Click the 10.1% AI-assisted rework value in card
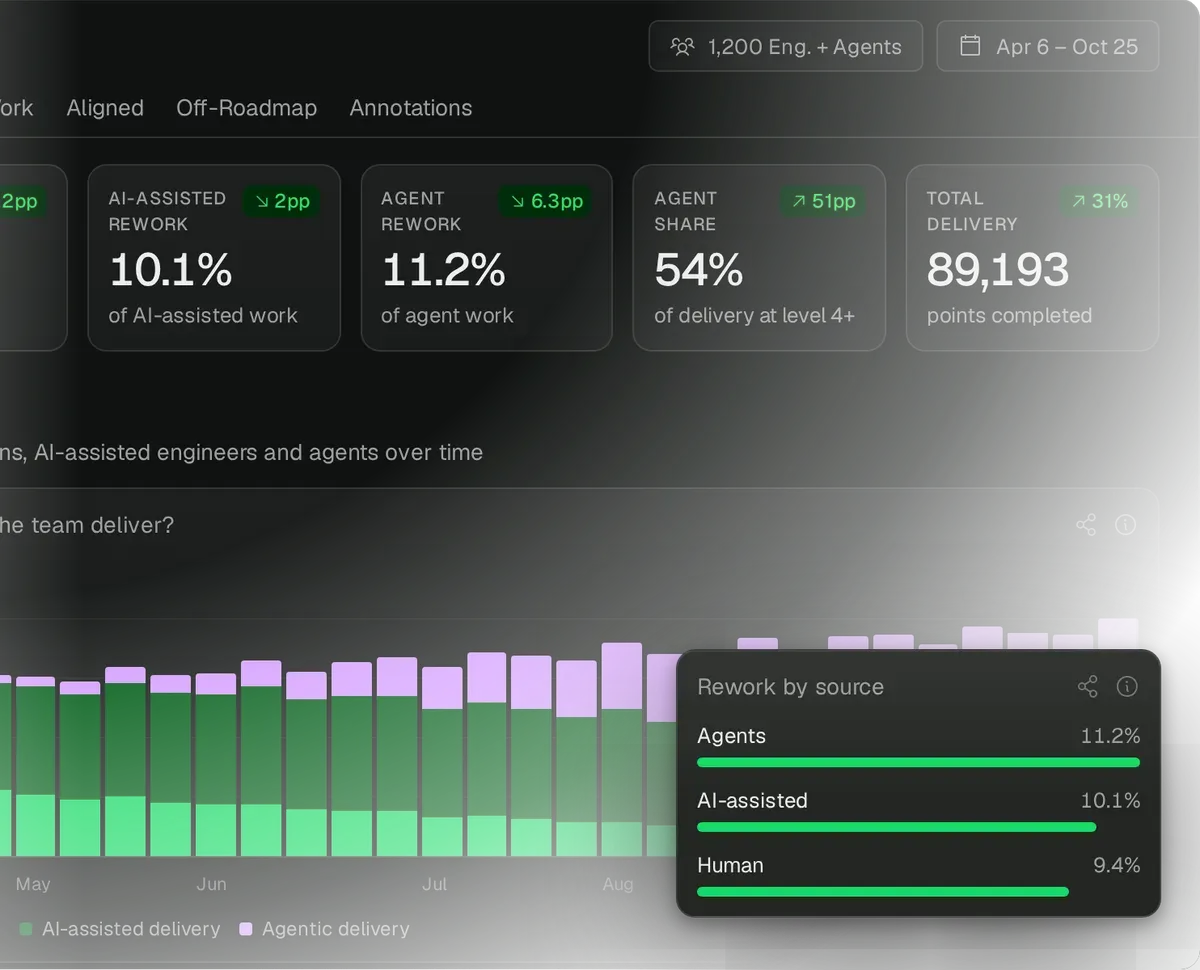This screenshot has width=1200, height=970. tap(170, 269)
